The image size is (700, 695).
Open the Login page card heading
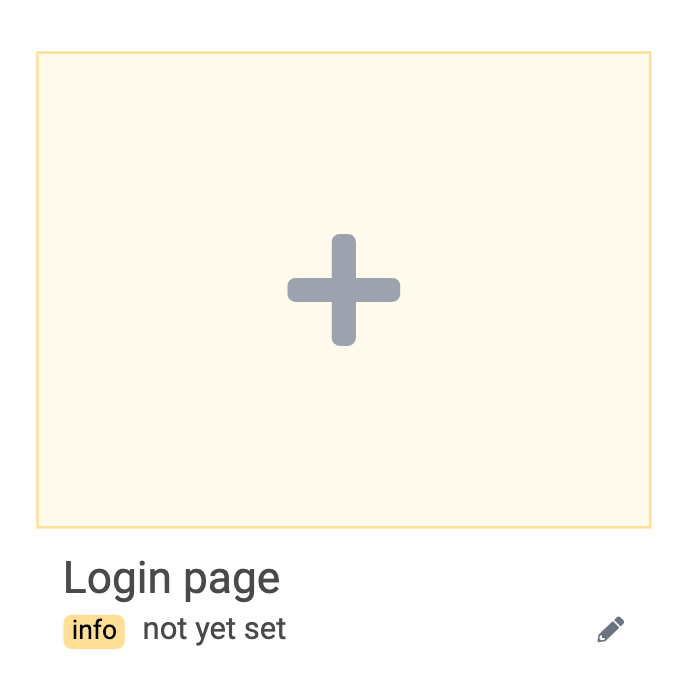[x=172, y=579]
